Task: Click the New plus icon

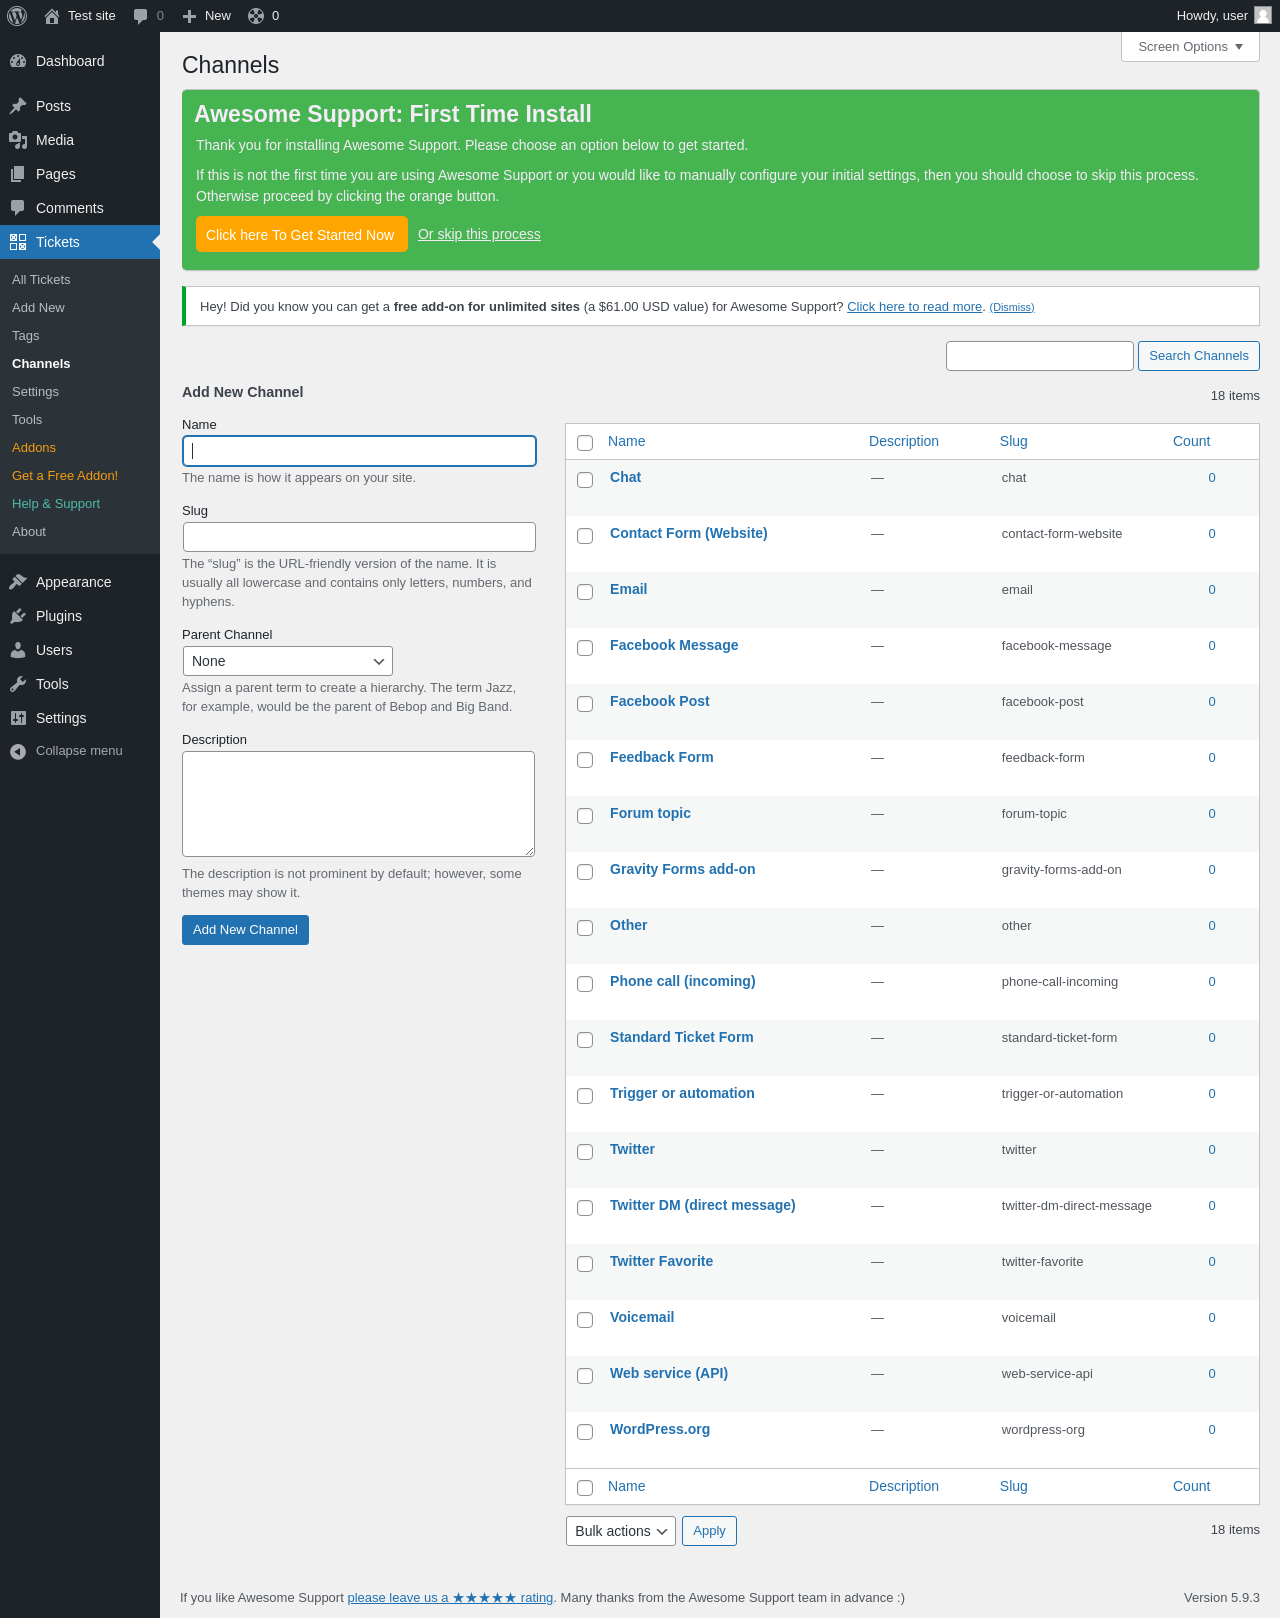Action: pos(189,16)
